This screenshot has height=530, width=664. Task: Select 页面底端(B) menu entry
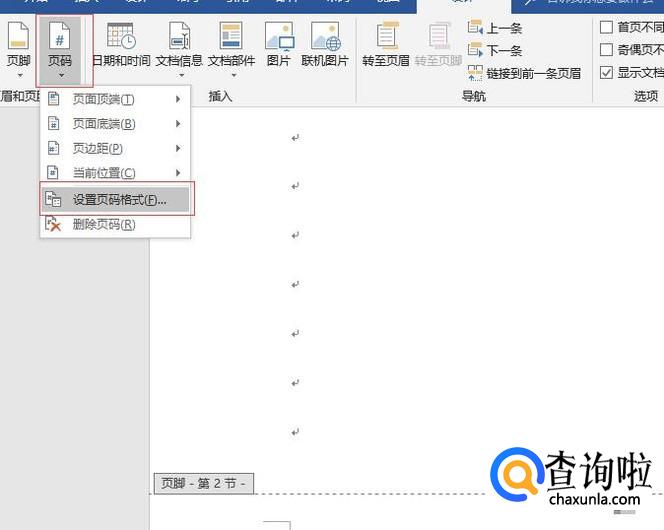tap(115, 124)
